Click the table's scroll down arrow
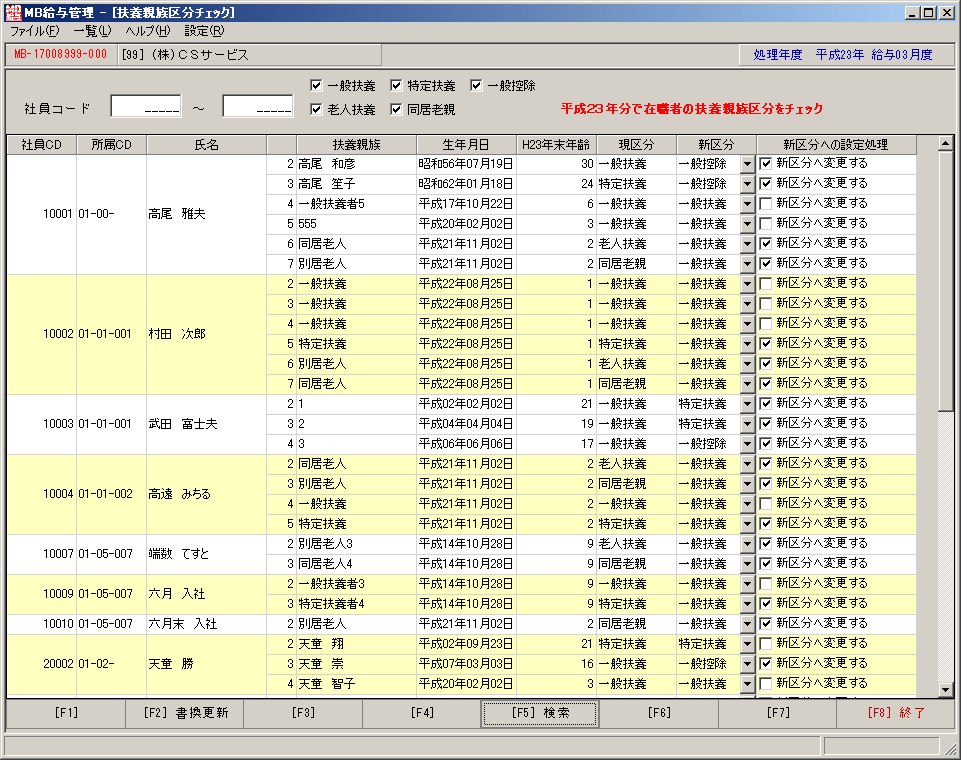This screenshot has width=961, height=760. [x=946, y=690]
